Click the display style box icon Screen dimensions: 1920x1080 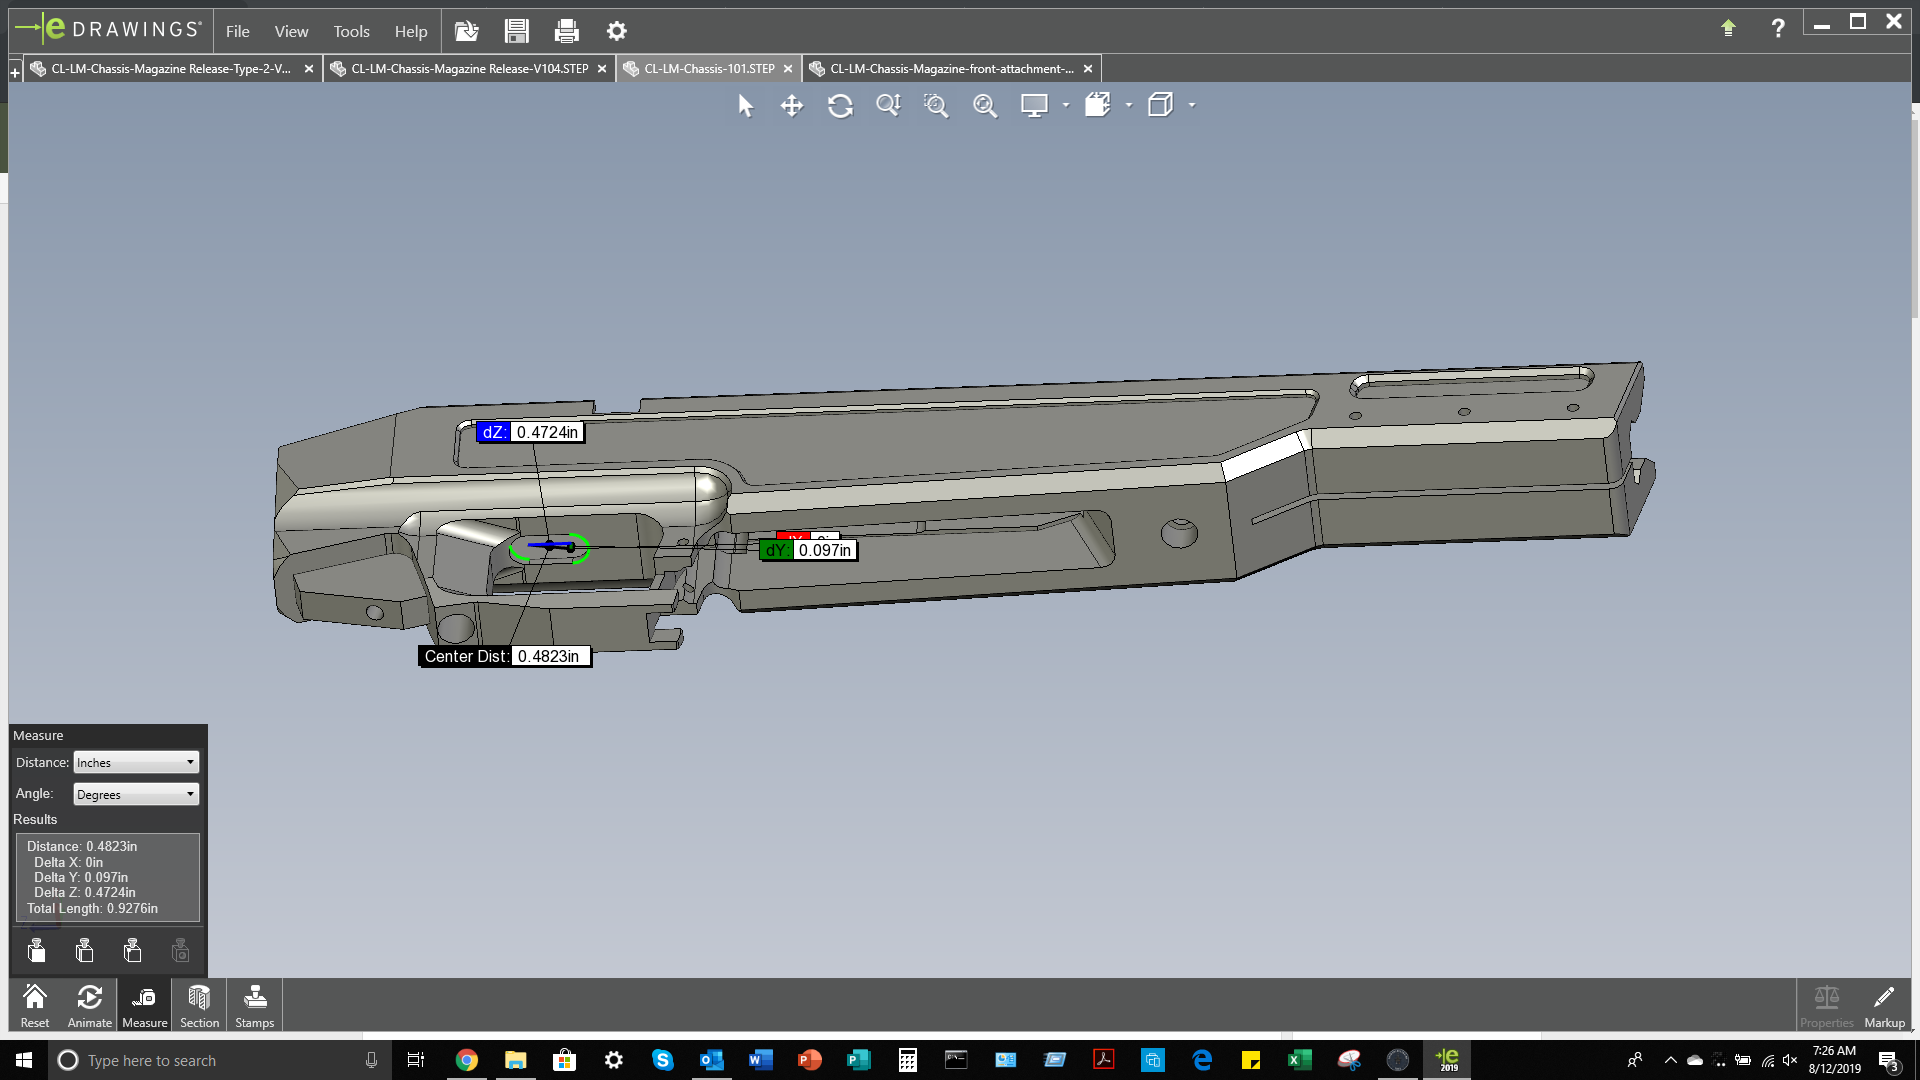pos(1160,105)
